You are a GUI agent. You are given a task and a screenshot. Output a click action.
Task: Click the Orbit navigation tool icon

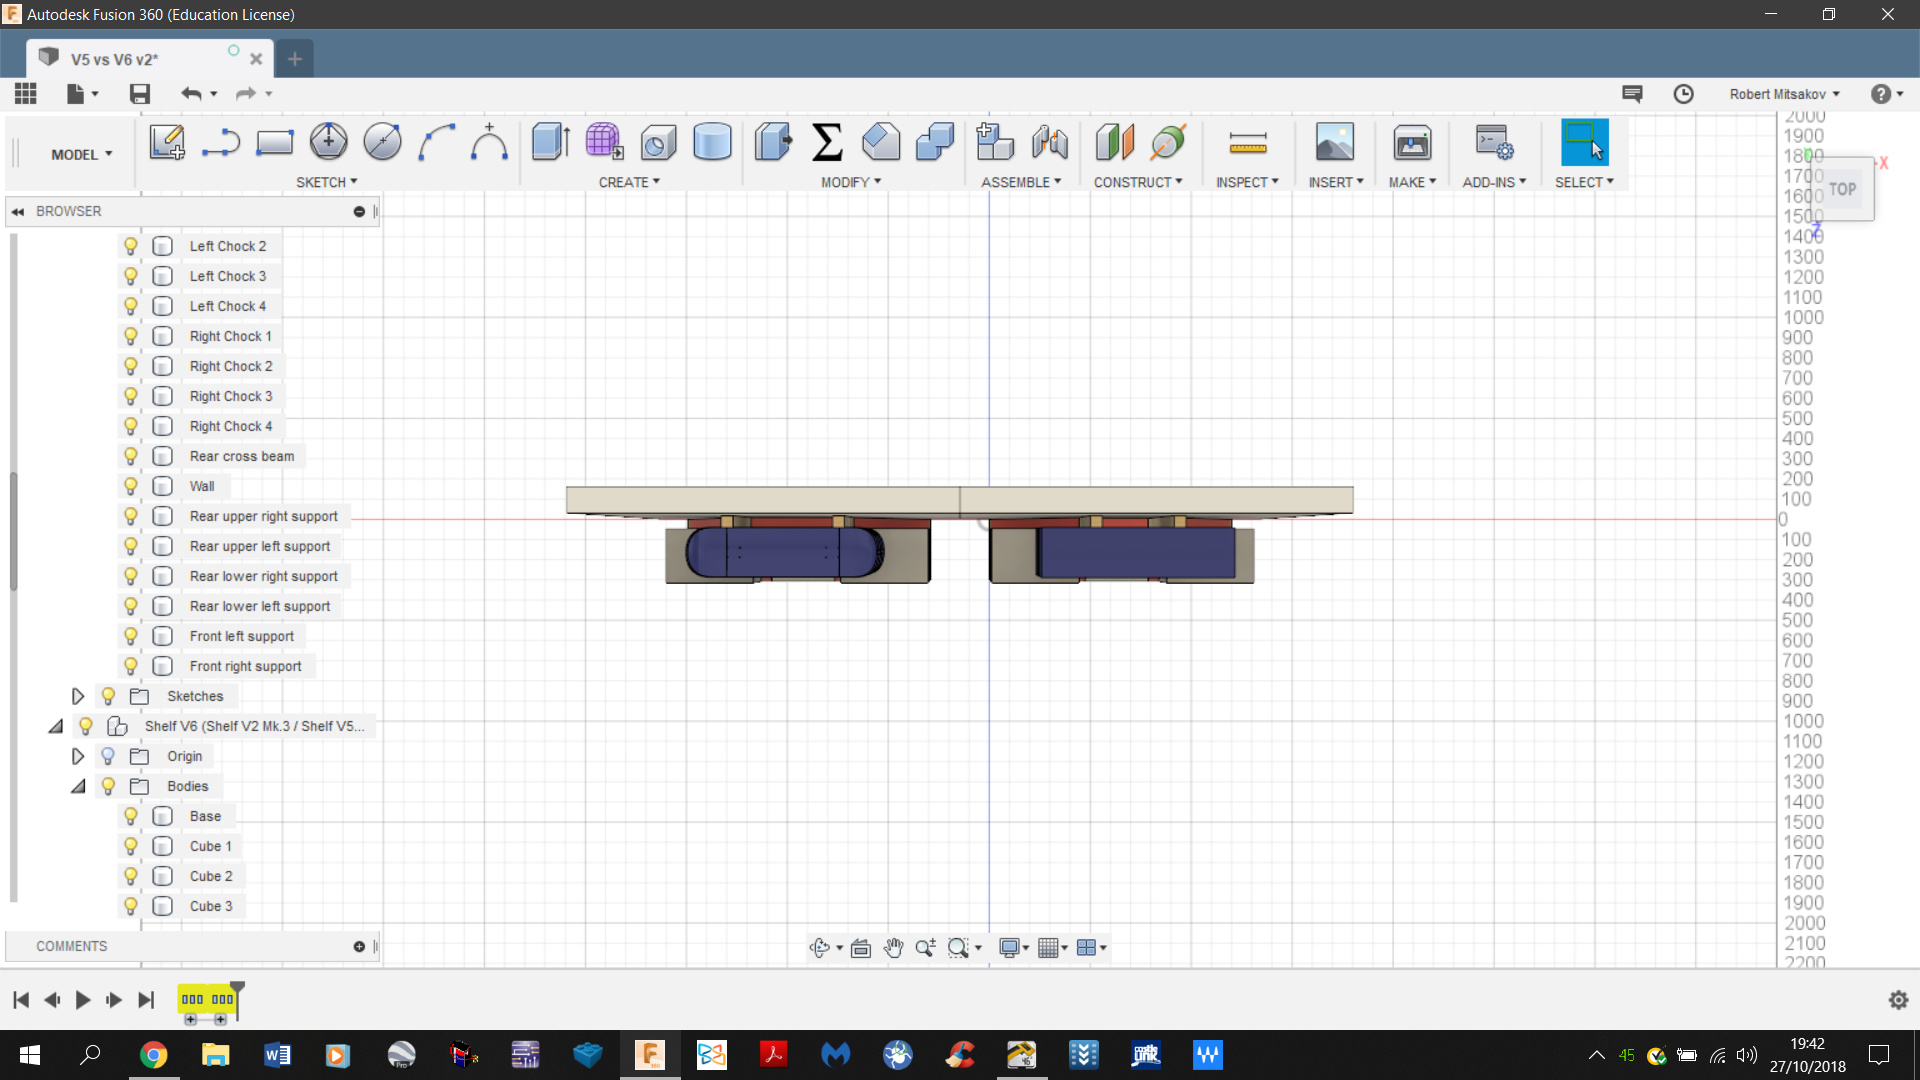point(820,948)
